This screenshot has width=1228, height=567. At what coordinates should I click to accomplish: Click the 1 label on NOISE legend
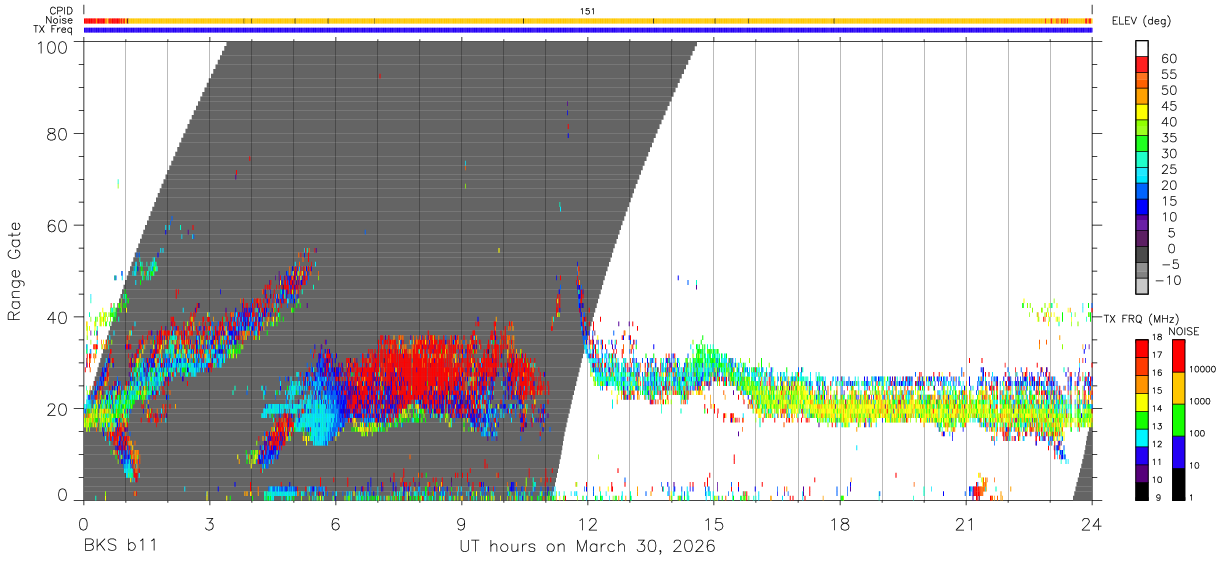(x=1189, y=497)
